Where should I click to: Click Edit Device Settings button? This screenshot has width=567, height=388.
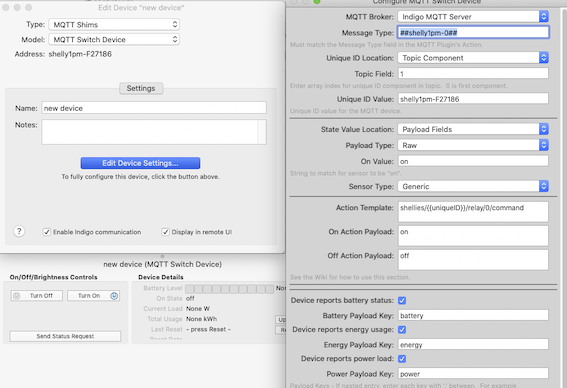pos(140,163)
